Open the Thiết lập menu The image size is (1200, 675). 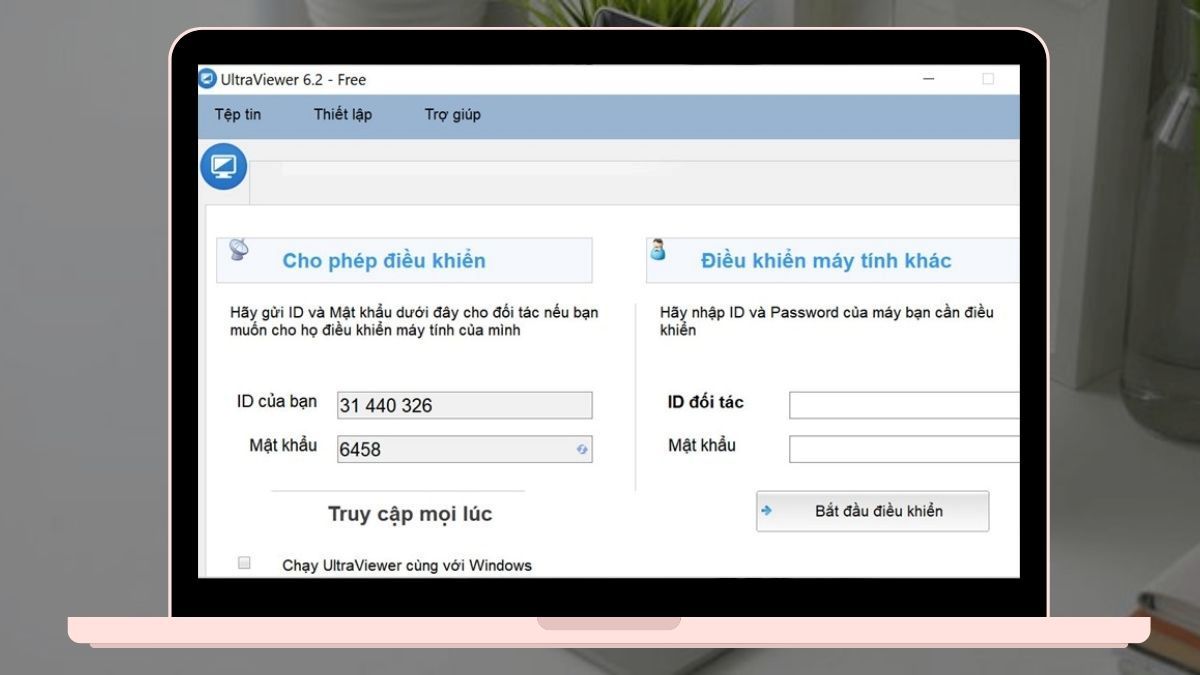pyautogui.click(x=343, y=114)
